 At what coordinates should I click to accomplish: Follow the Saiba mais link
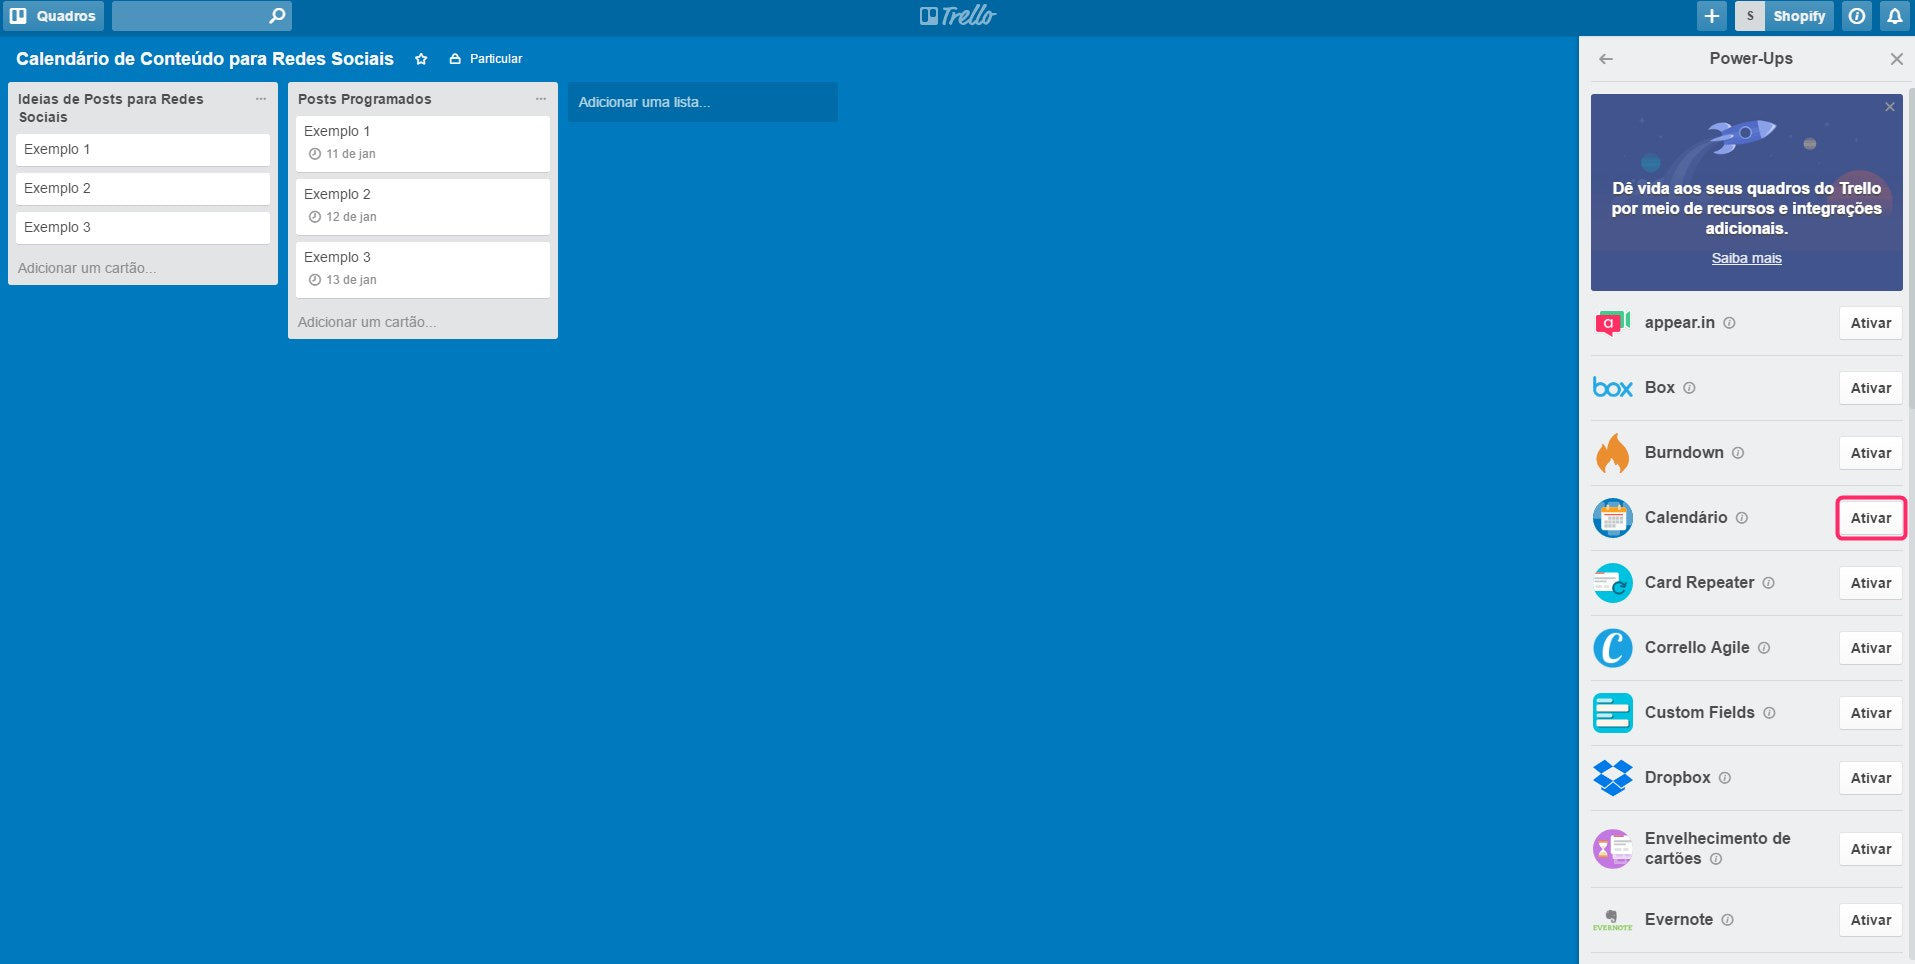point(1746,258)
